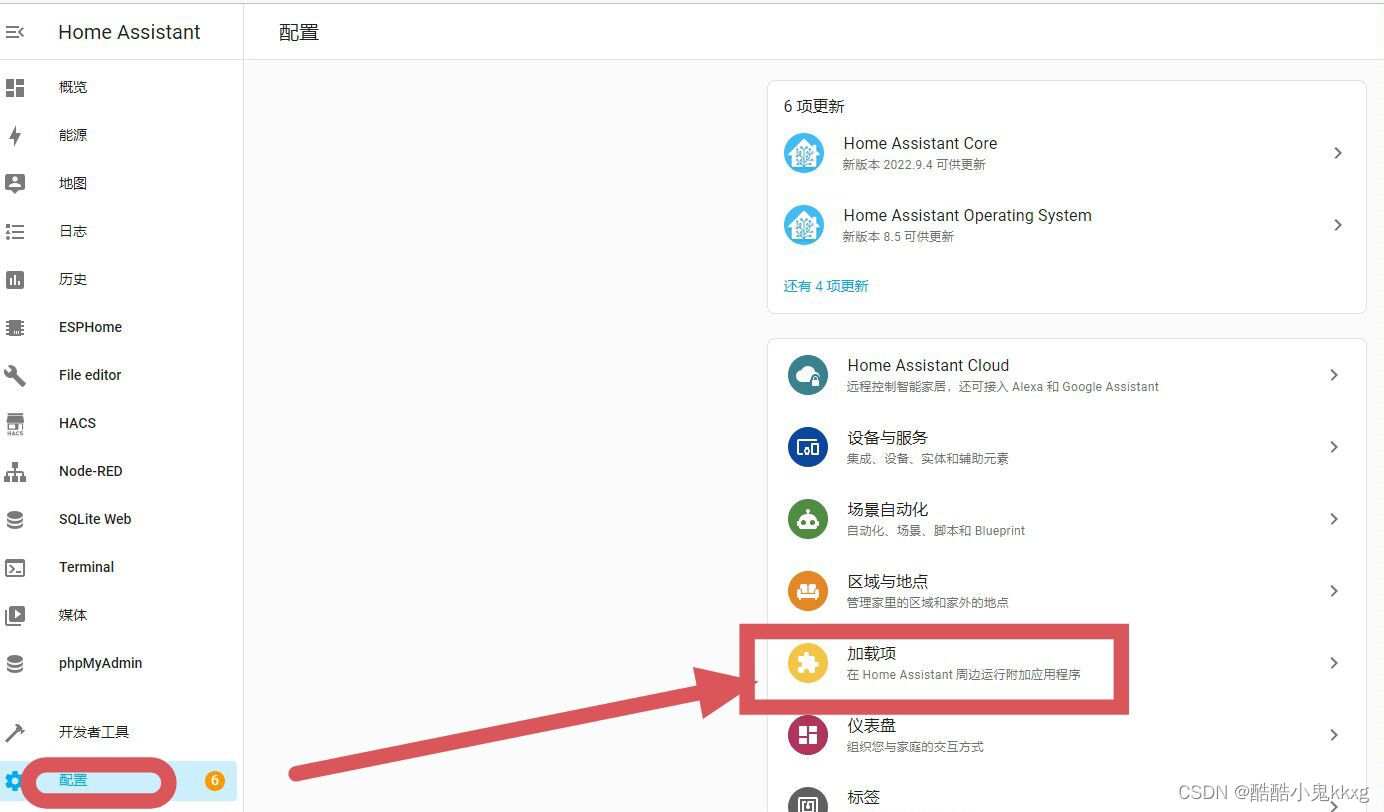Open the 开发者工具 menu item
The width and height of the screenshot is (1384, 812).
click(95, 732)
